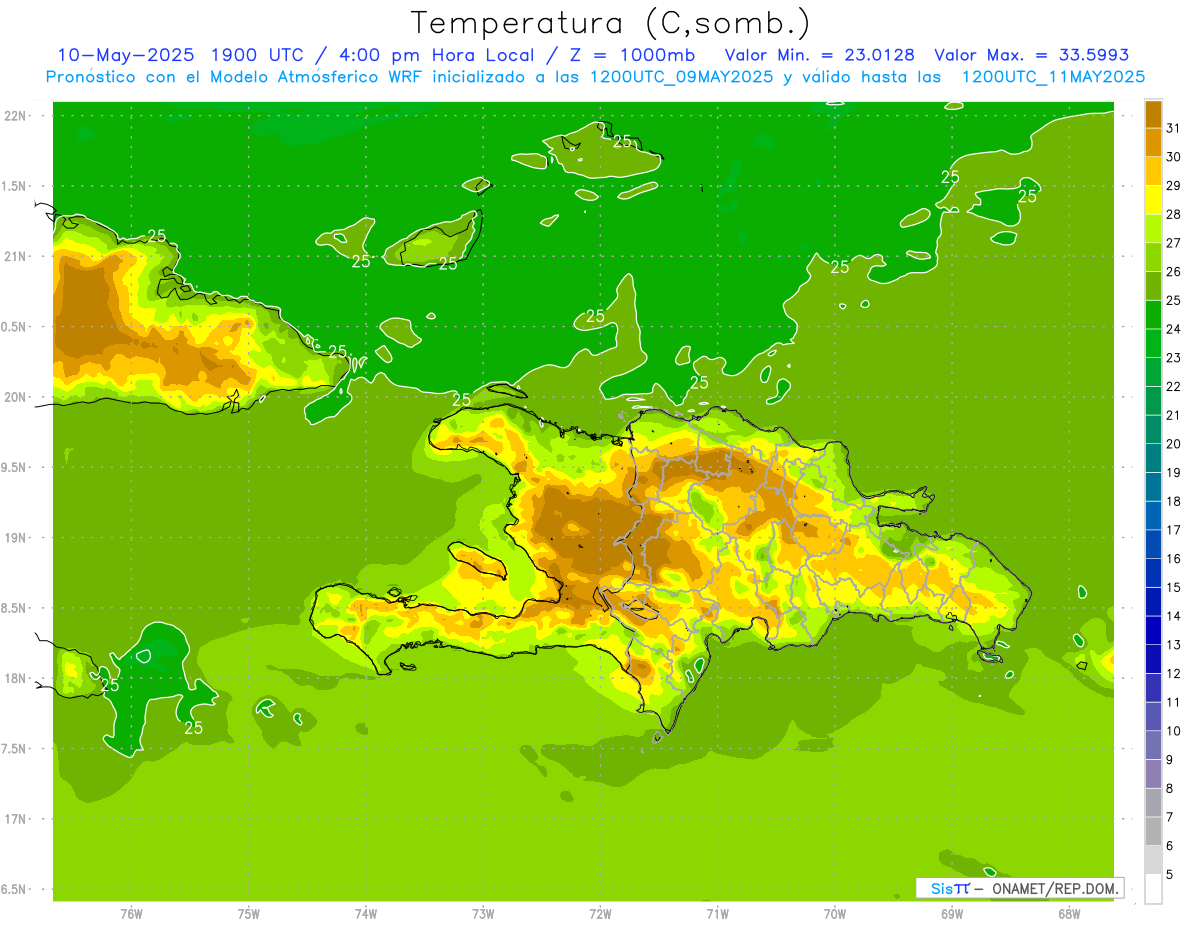
Task: Click the colorbar label '5'
Action: [1170, 875]
